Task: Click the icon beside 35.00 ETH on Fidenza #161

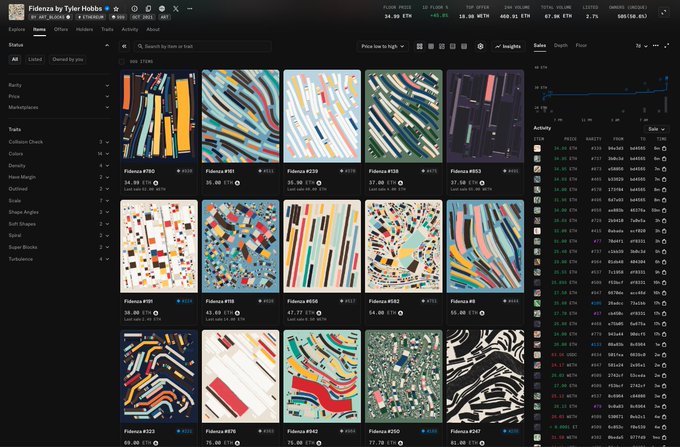Action: (237, 183)
